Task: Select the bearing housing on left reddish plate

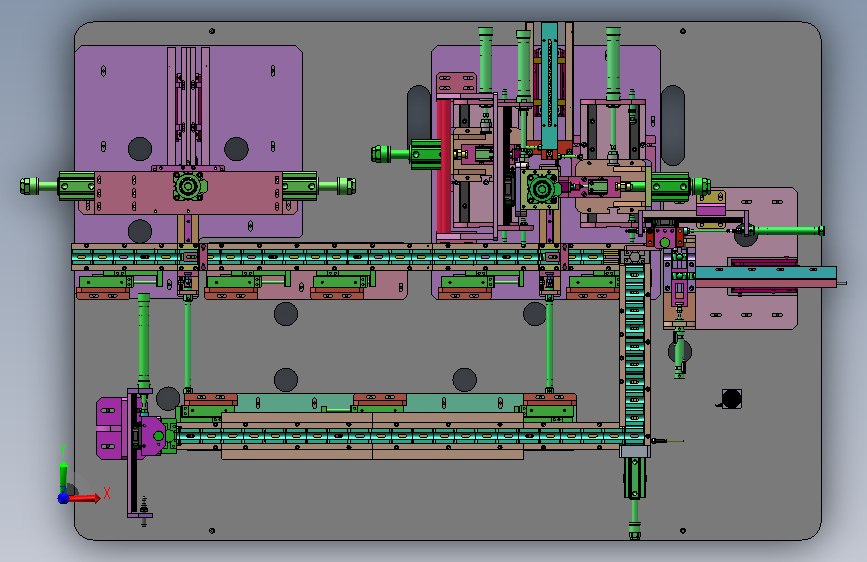Action: (188, 186)
